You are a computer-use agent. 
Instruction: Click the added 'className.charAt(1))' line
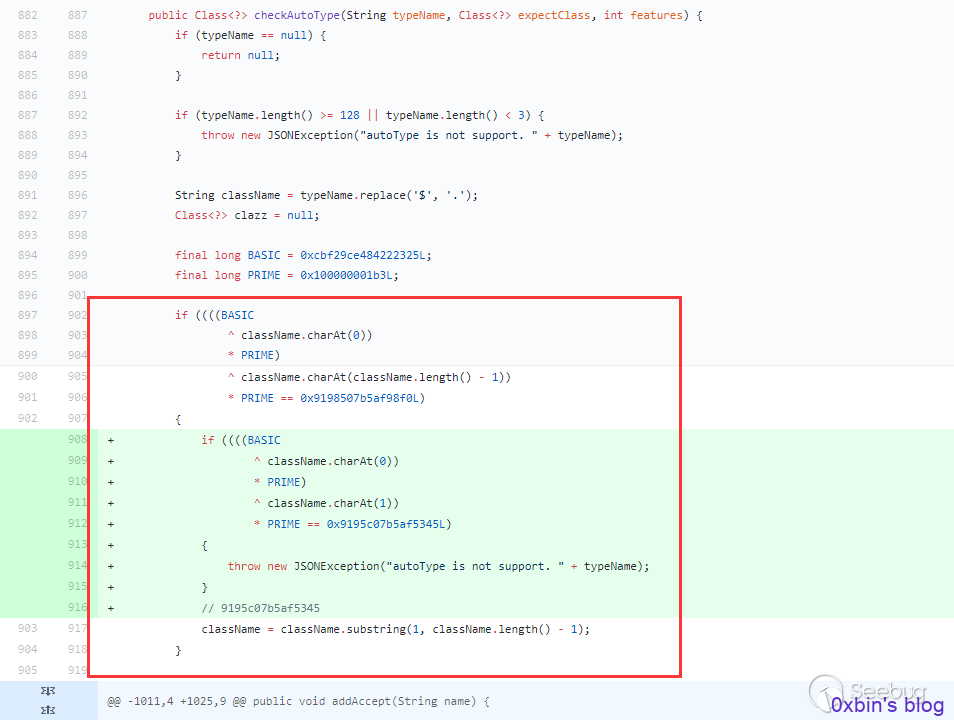[x=326, y=503]
